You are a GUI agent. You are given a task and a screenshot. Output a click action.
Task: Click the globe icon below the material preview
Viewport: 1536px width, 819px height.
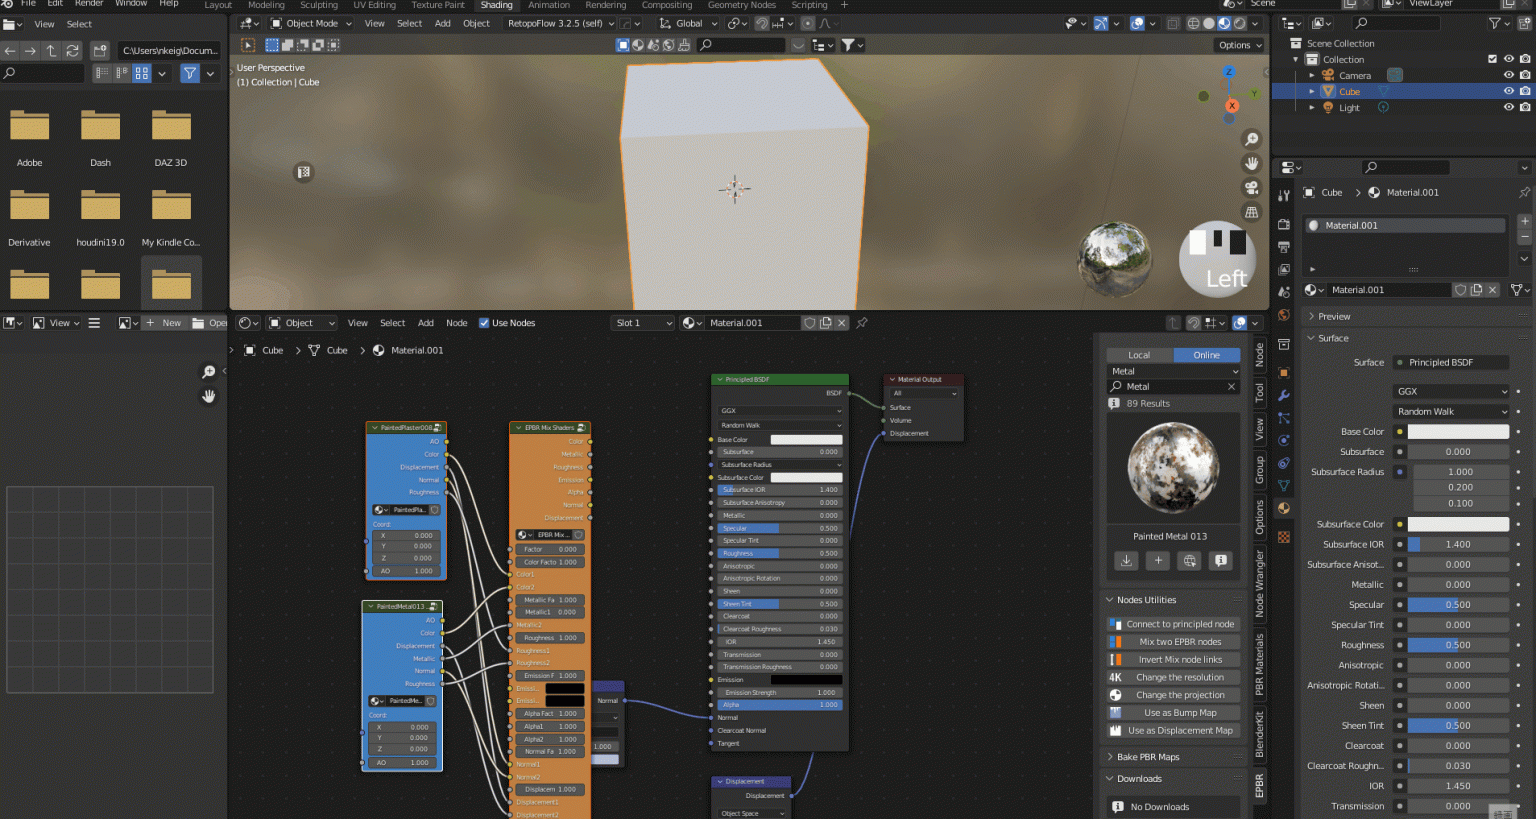(x=1189, y=561)
